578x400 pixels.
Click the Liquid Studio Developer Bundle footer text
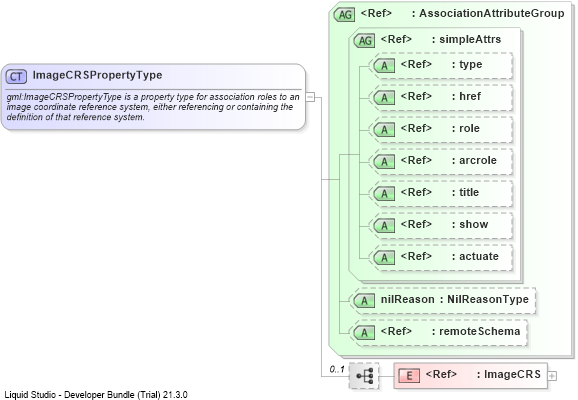pos(96,395)
